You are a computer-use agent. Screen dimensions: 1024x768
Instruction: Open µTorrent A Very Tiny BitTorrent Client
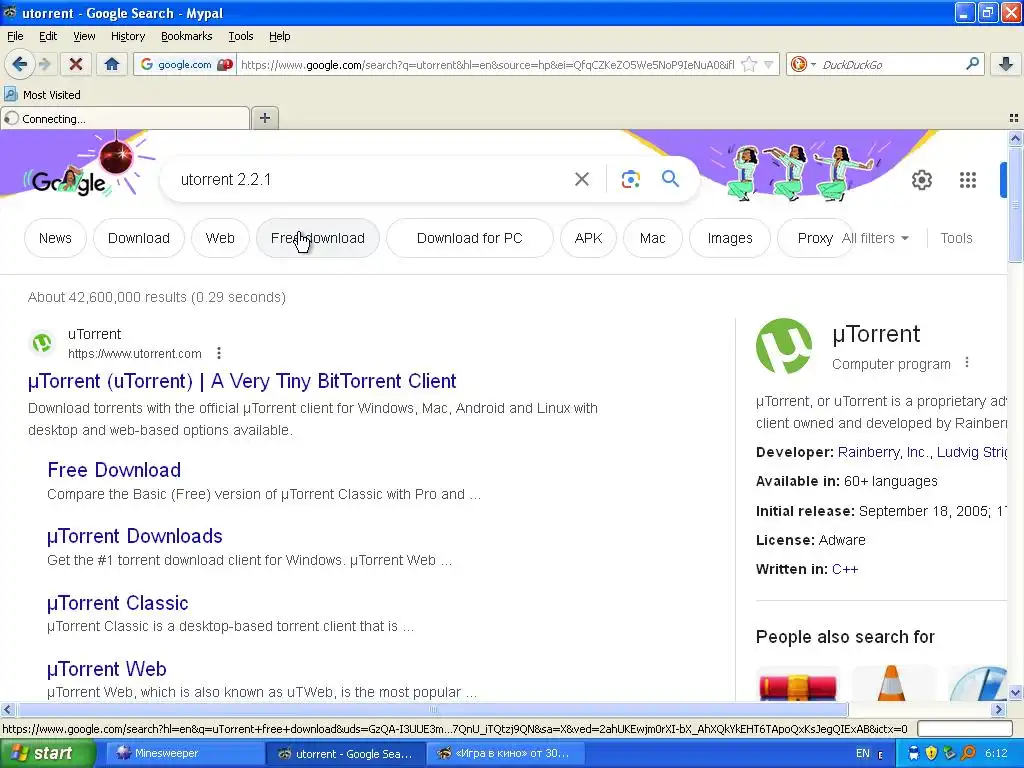(242, 381)
